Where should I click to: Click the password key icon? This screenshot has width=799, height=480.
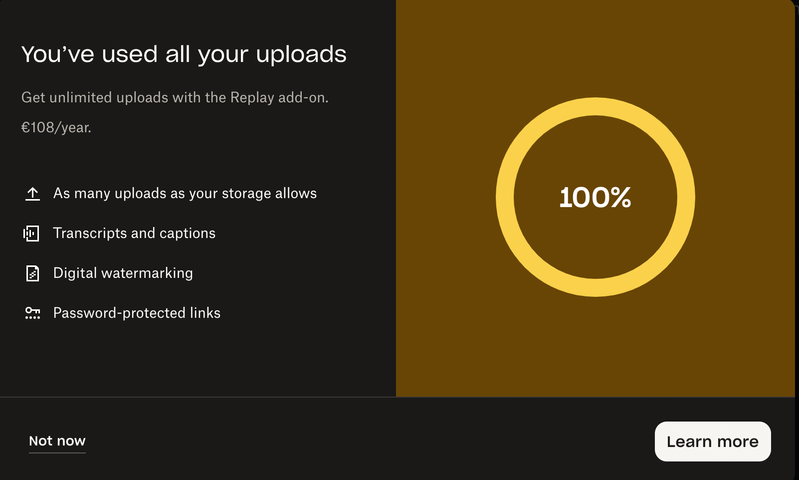(32, 313)
